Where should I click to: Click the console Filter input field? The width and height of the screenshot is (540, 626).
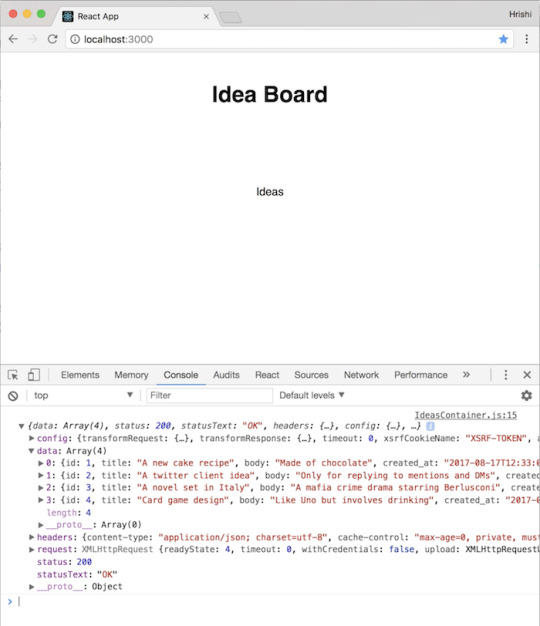coord(210,395)
